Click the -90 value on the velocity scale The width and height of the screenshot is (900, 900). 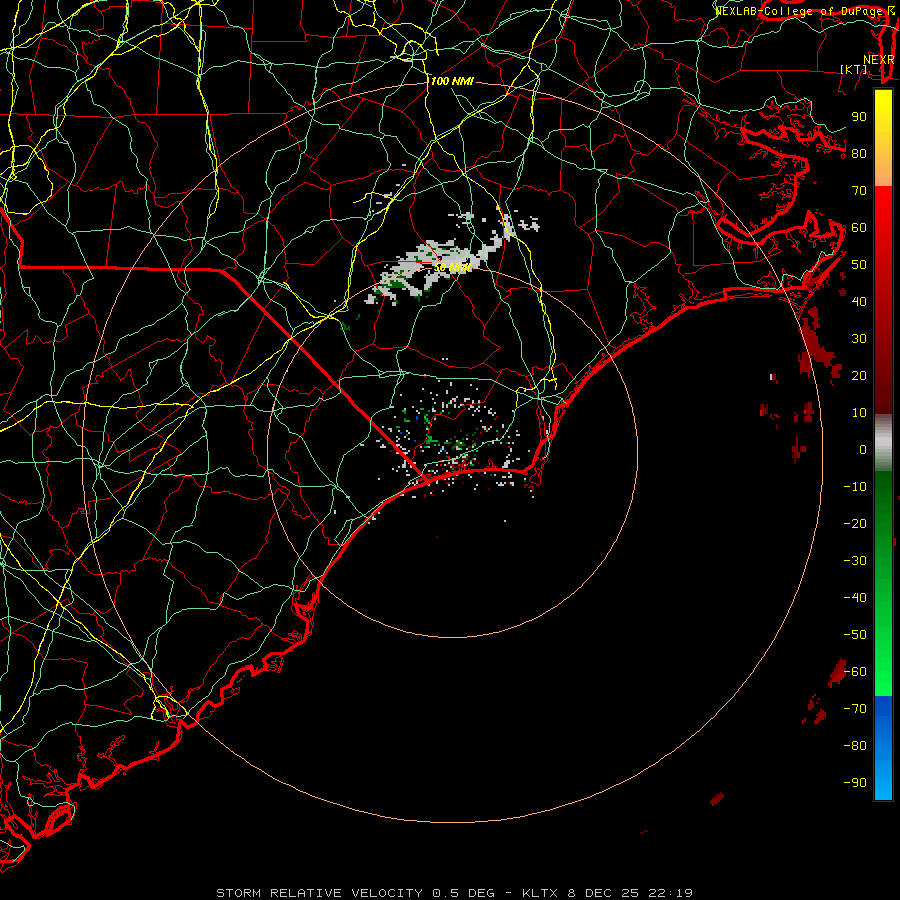click(x=855, y=783)
